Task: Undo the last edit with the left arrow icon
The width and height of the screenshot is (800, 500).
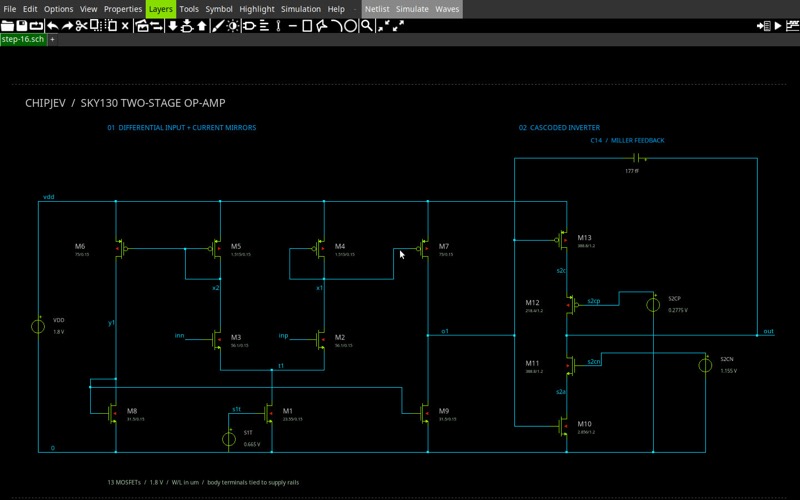Action: (x=53, y=26)
